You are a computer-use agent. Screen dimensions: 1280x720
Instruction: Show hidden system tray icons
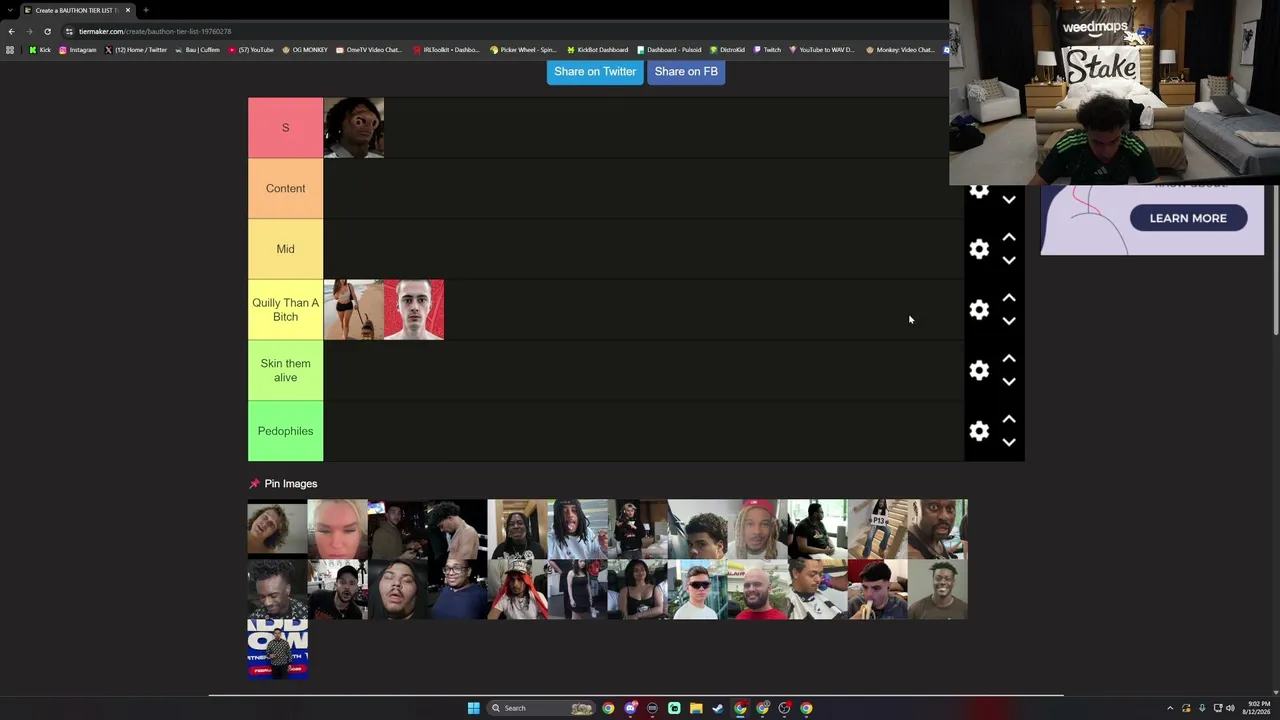(1170, 708)
